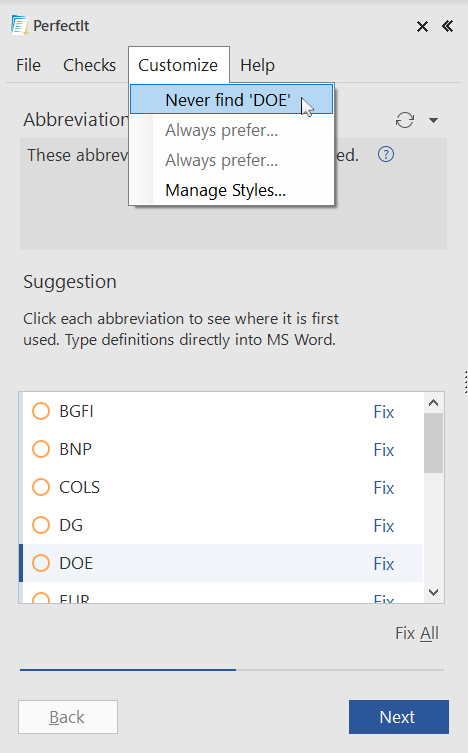Click the scrollbar thumb in suggestion list
Viewport: 468px width, 753px height.
(433, 443)
